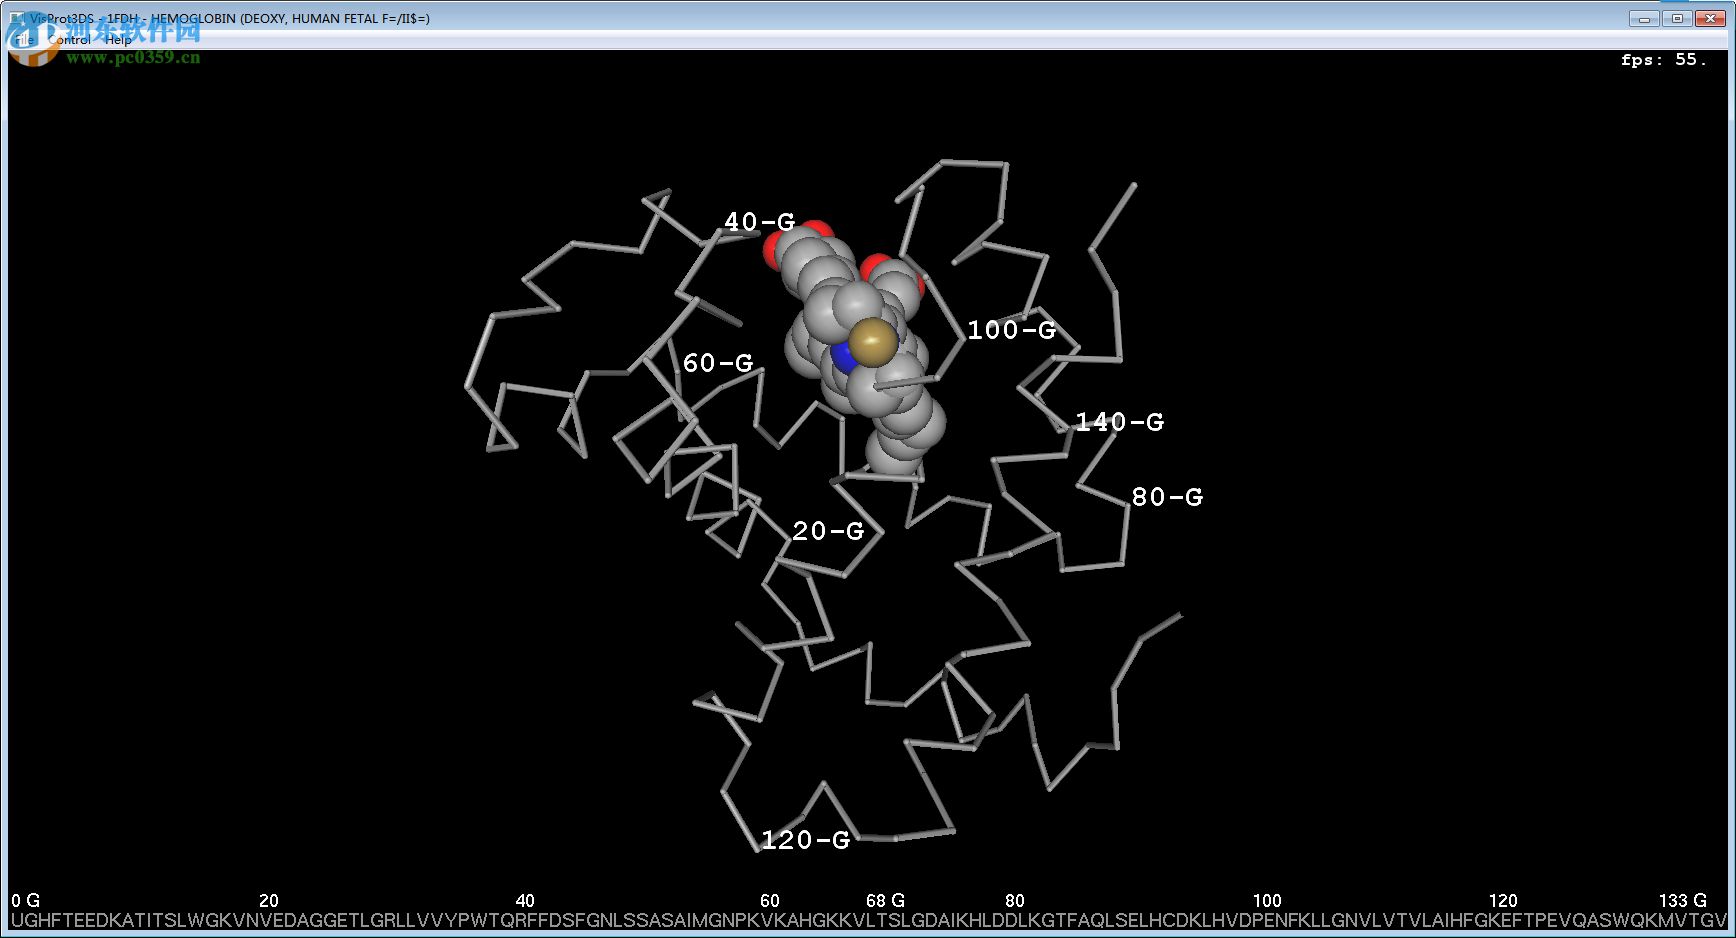Click sequence position marker 40

pos(525,901)
